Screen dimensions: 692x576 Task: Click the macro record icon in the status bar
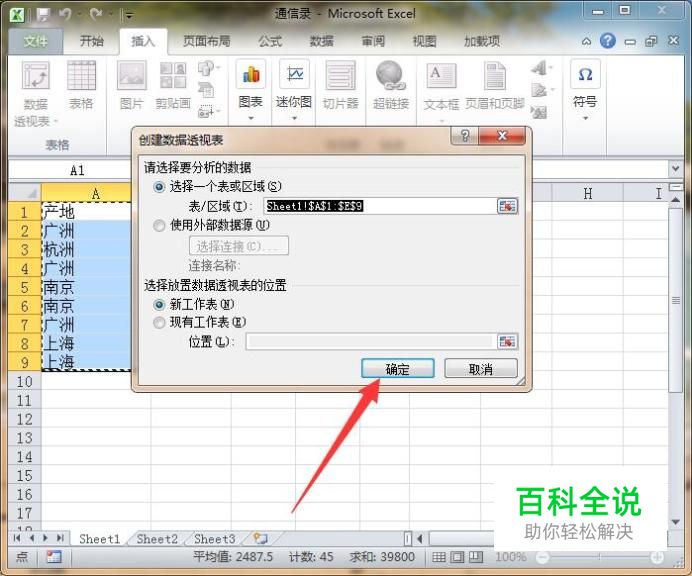click(x=54, y=557)
